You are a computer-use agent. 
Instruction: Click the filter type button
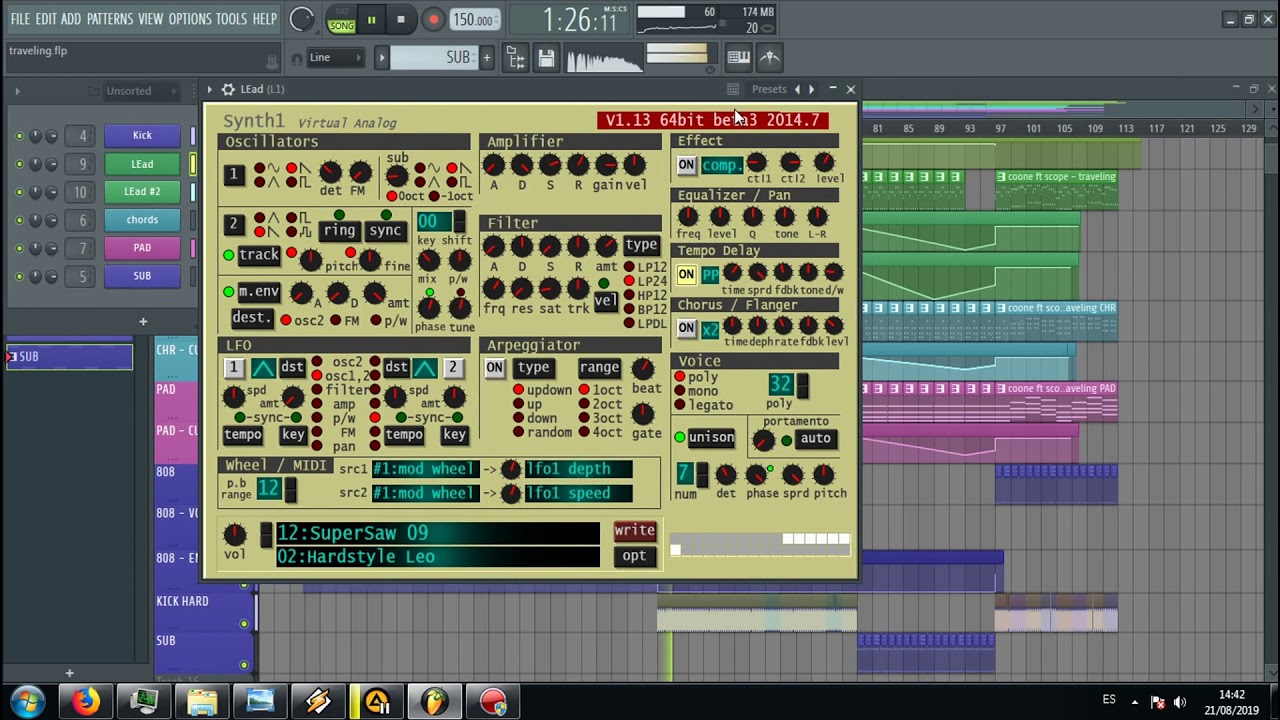point(641,245)
